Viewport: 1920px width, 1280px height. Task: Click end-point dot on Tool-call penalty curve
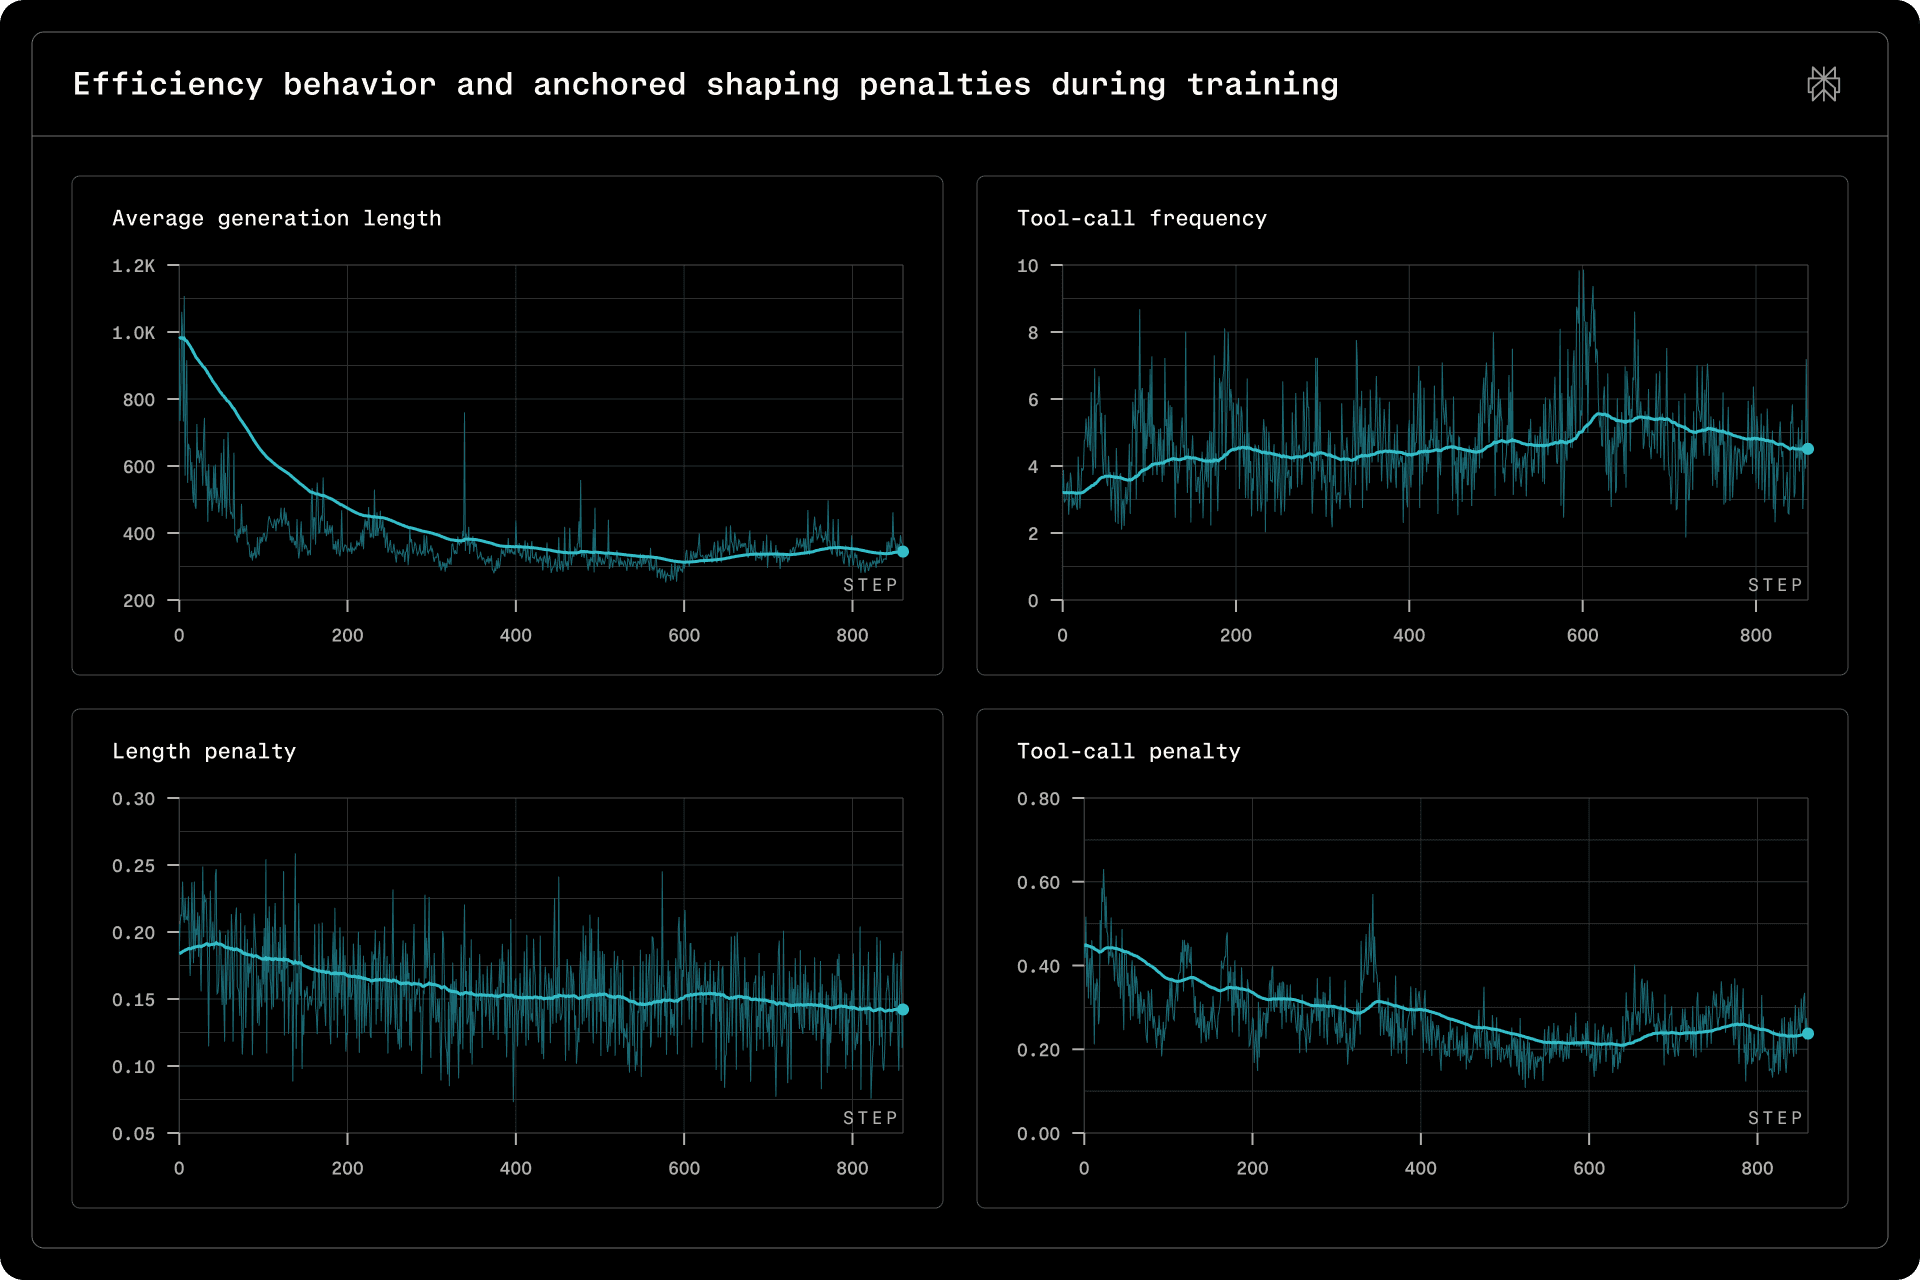[x=1807, y=1033]
